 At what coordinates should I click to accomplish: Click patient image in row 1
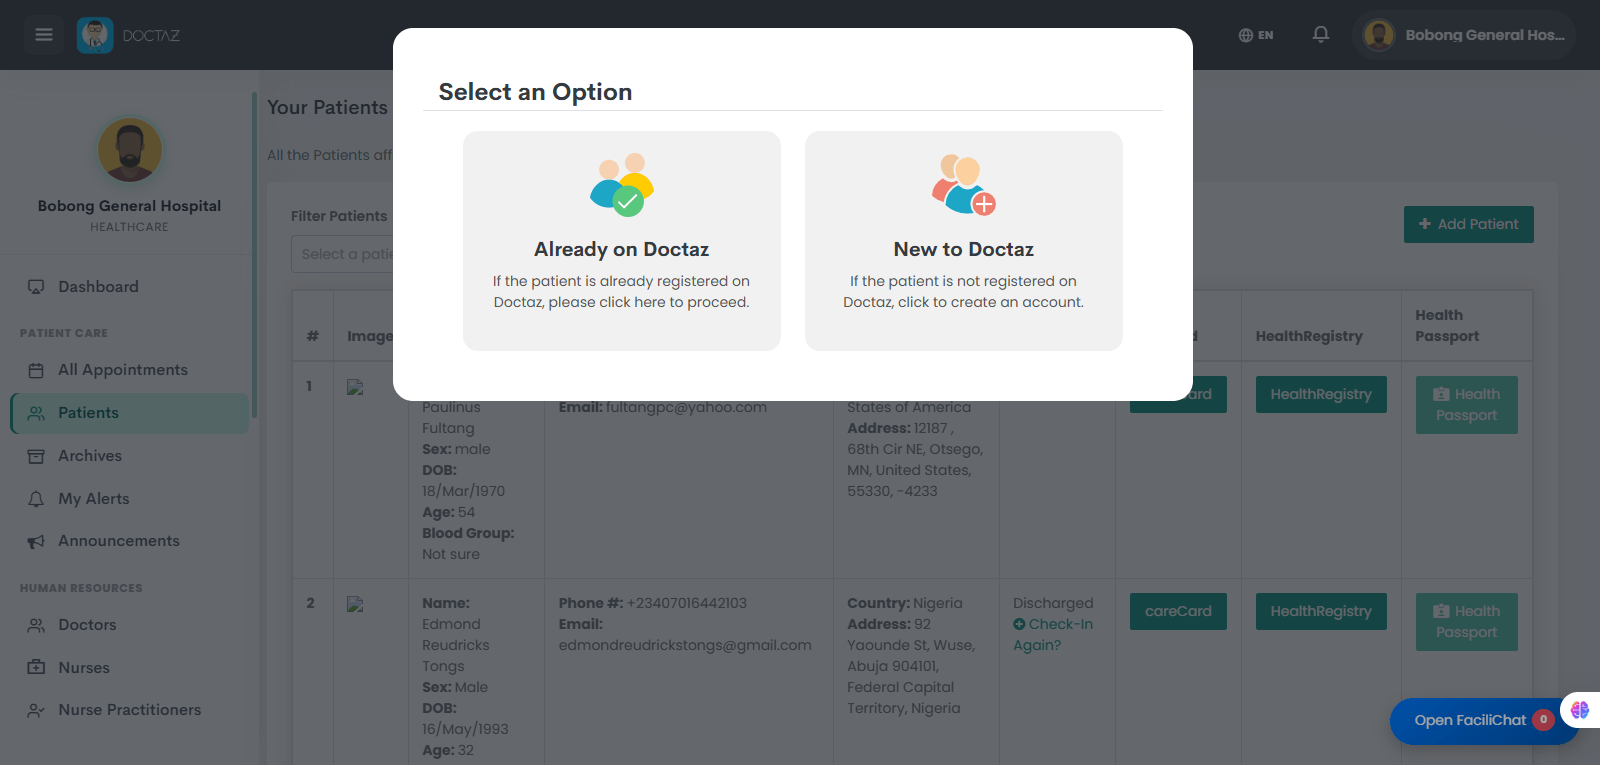(355, 387)
